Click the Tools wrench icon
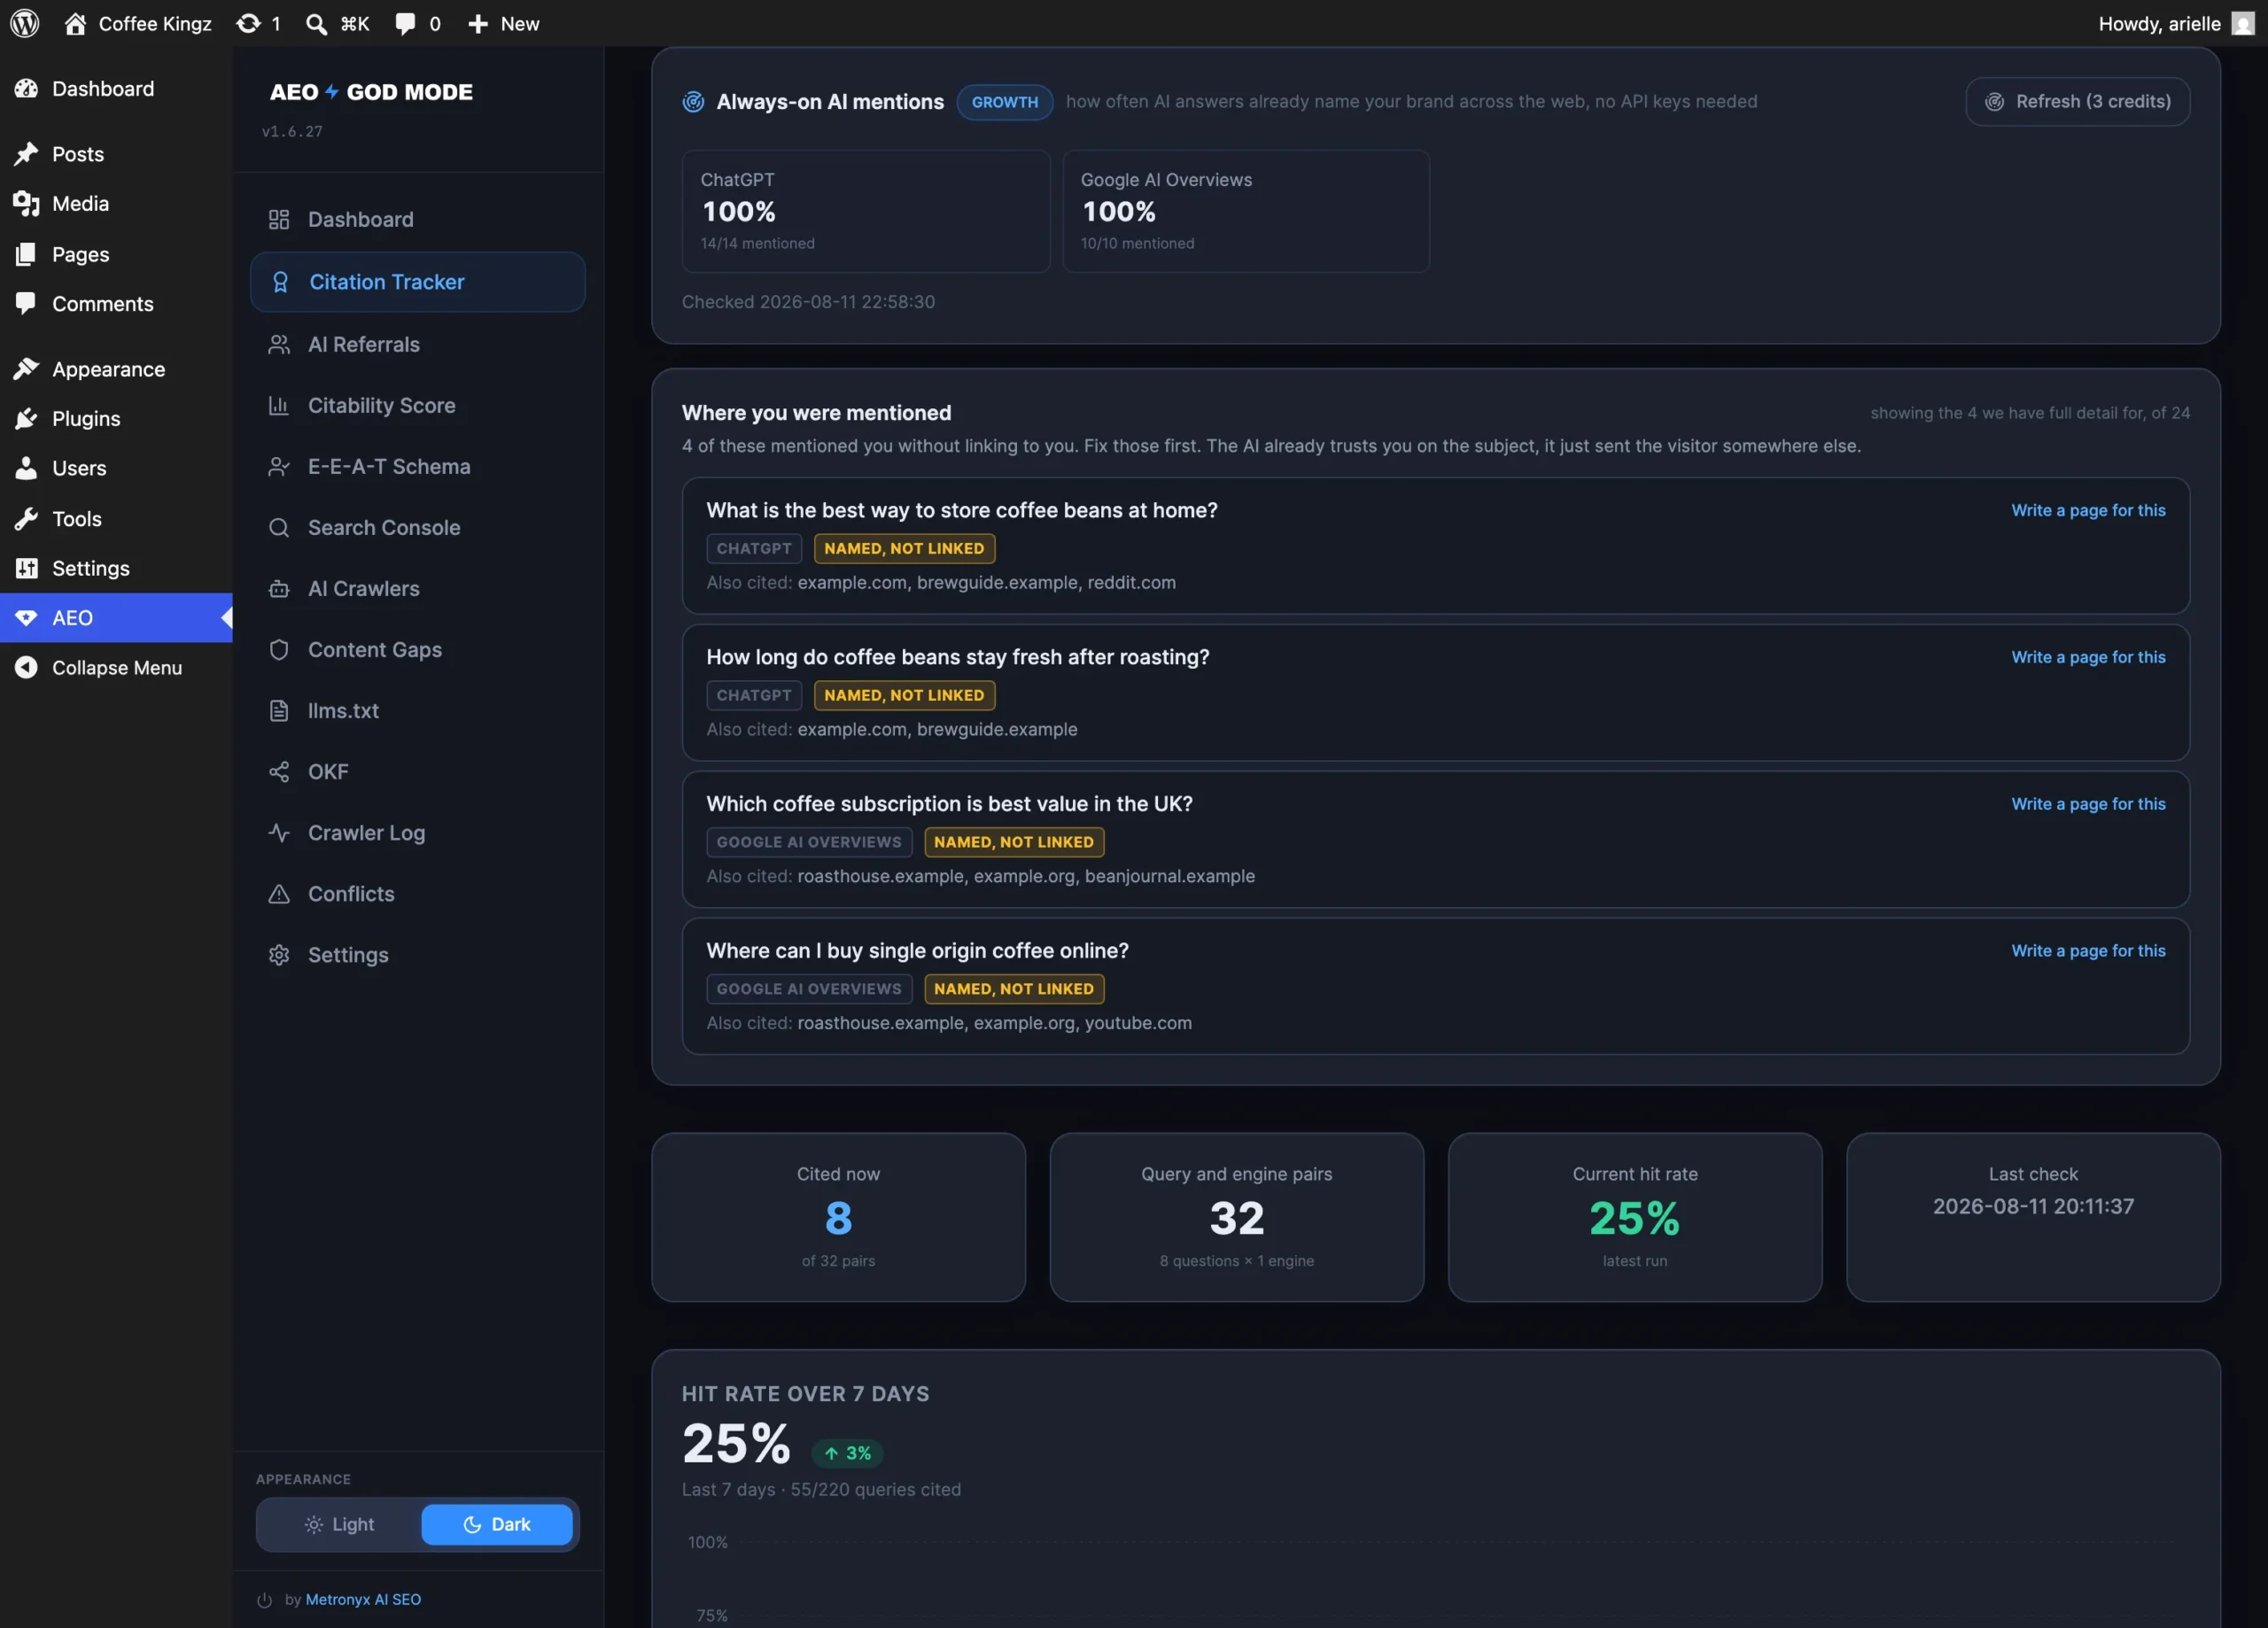 point(26,518)
